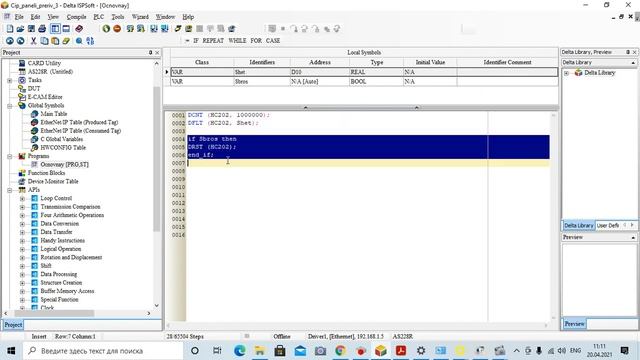
Task: Switch to the User Defined library tab
Action: coord(608,225)
